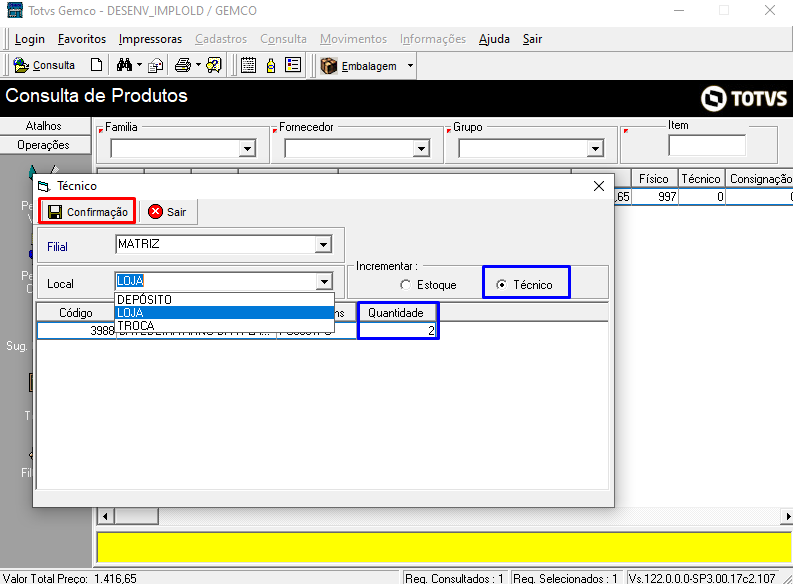Select LOJA option in Local list
Image resolution: width=793 pixels, height=584 pixels.
coord(224,312)
